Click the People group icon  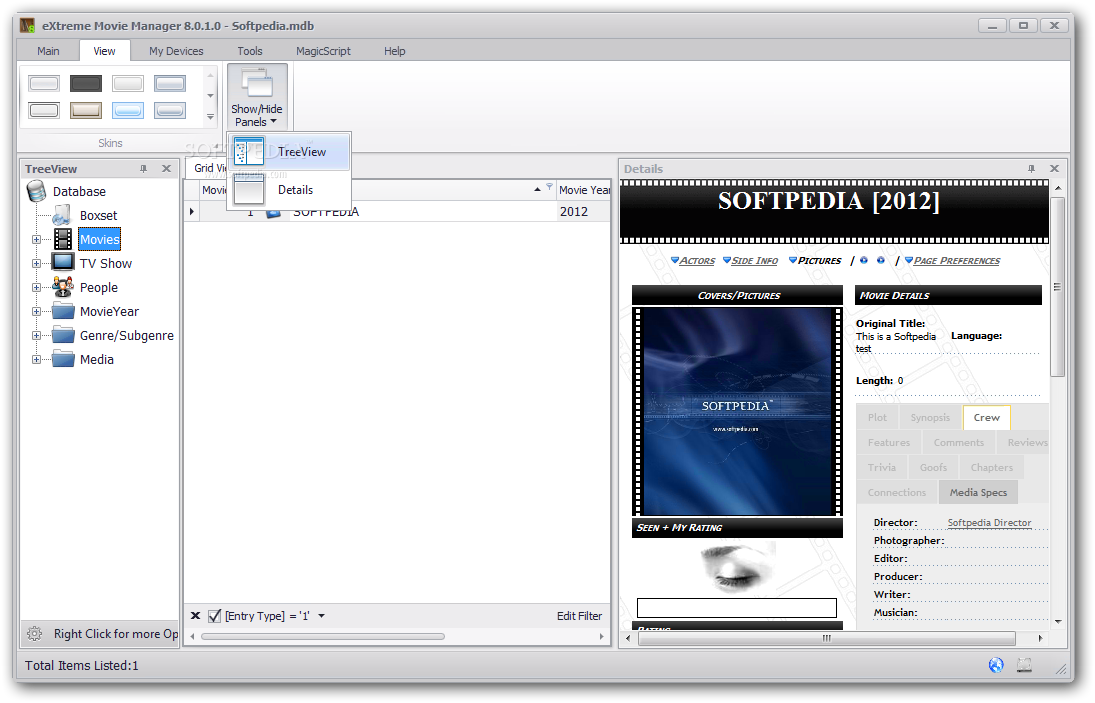[63, 287]
